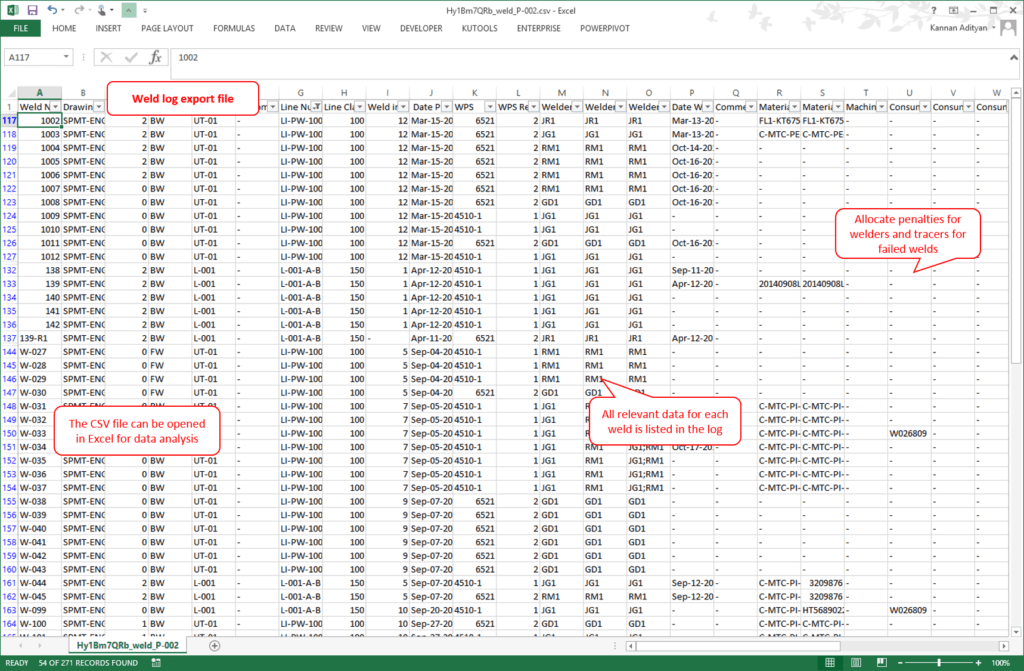
Task: Open the Customize Quick Access Toolbar dropdown
Action: [145, 10]
